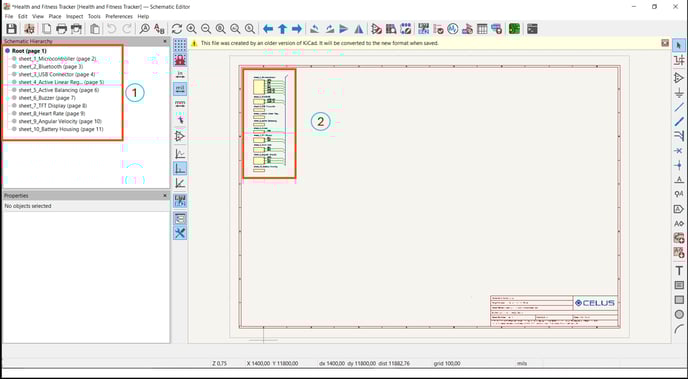Switch units to millimeters
This screenshot has width=688, height=379.
[180, 104]
